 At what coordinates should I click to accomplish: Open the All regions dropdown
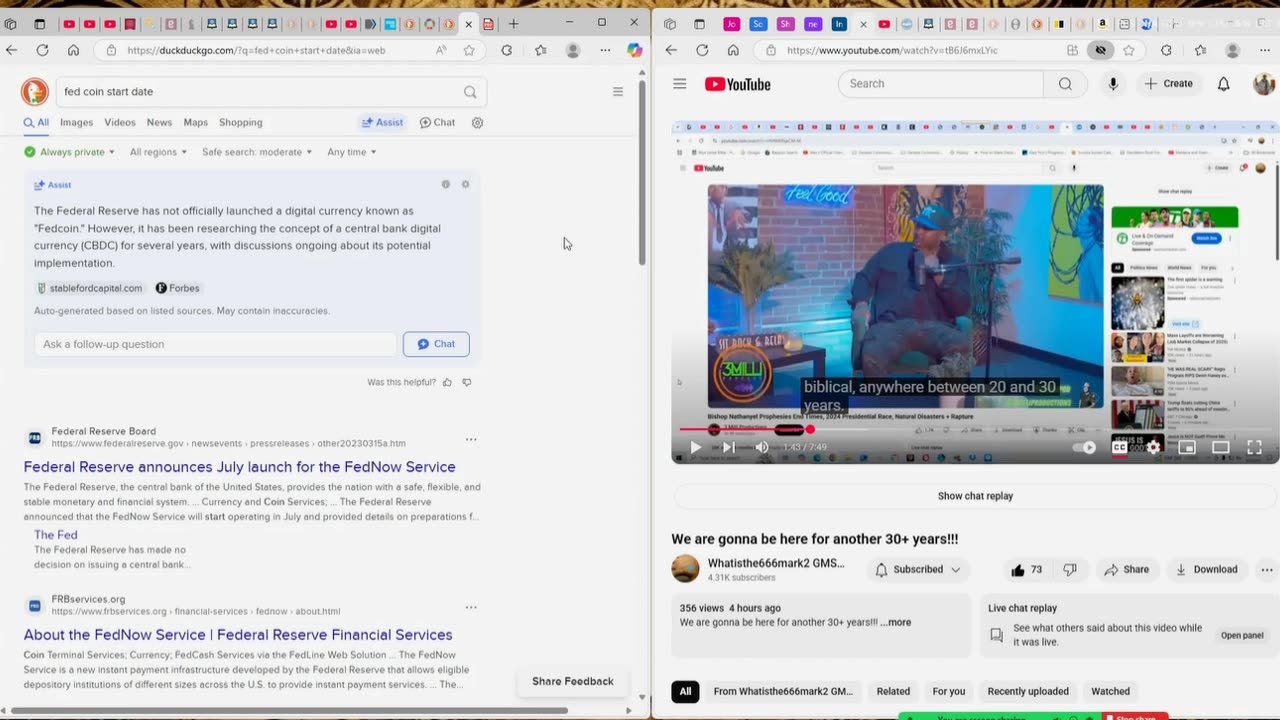[159, 152]
